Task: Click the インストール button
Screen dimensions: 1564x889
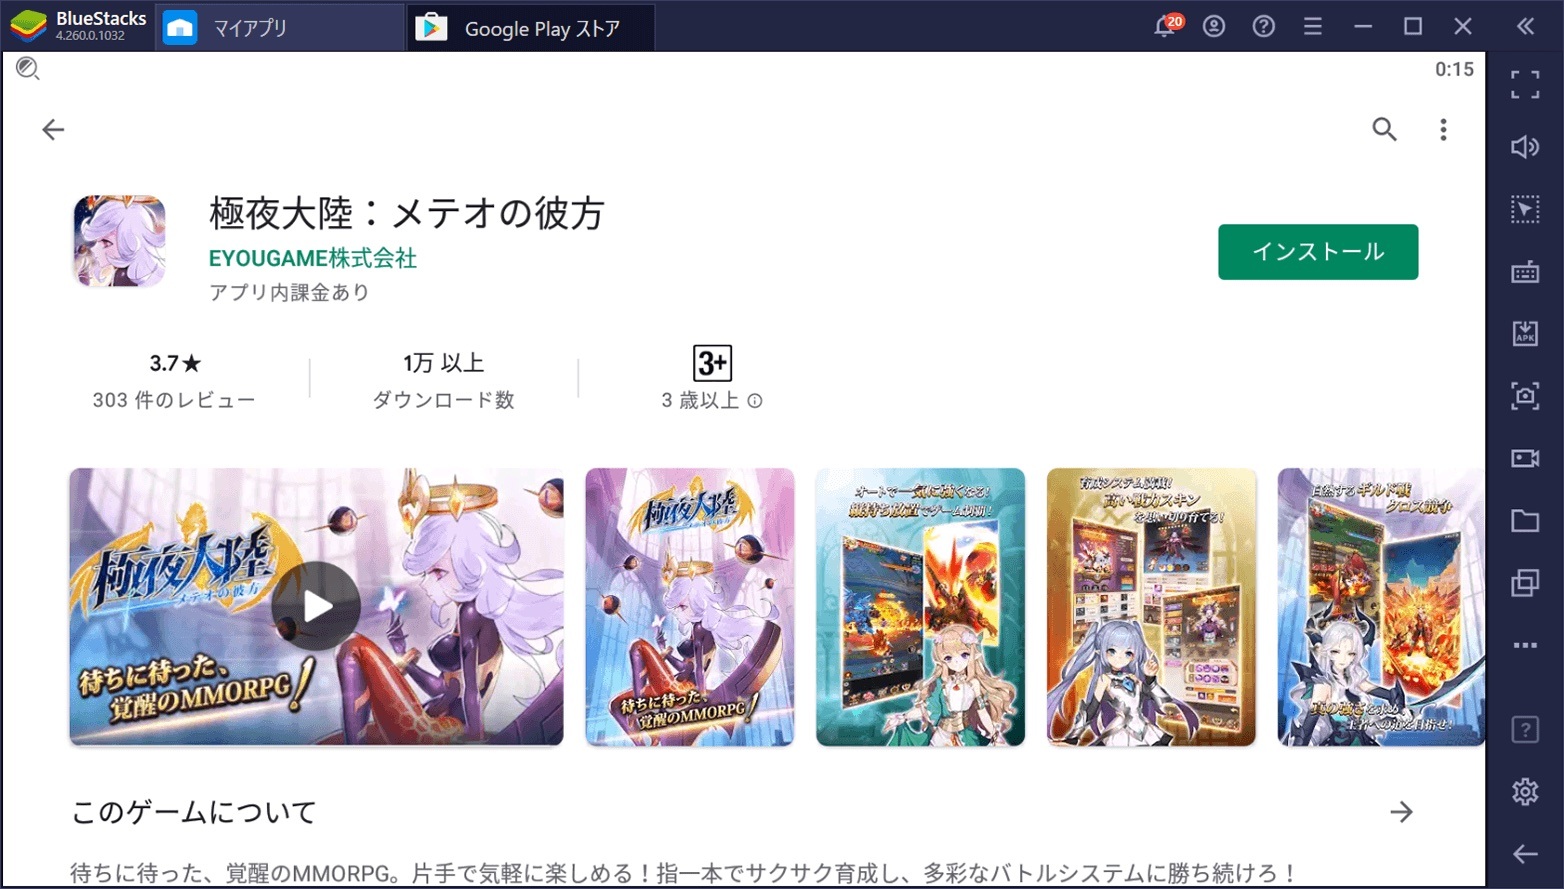Action: (1318, 252)
